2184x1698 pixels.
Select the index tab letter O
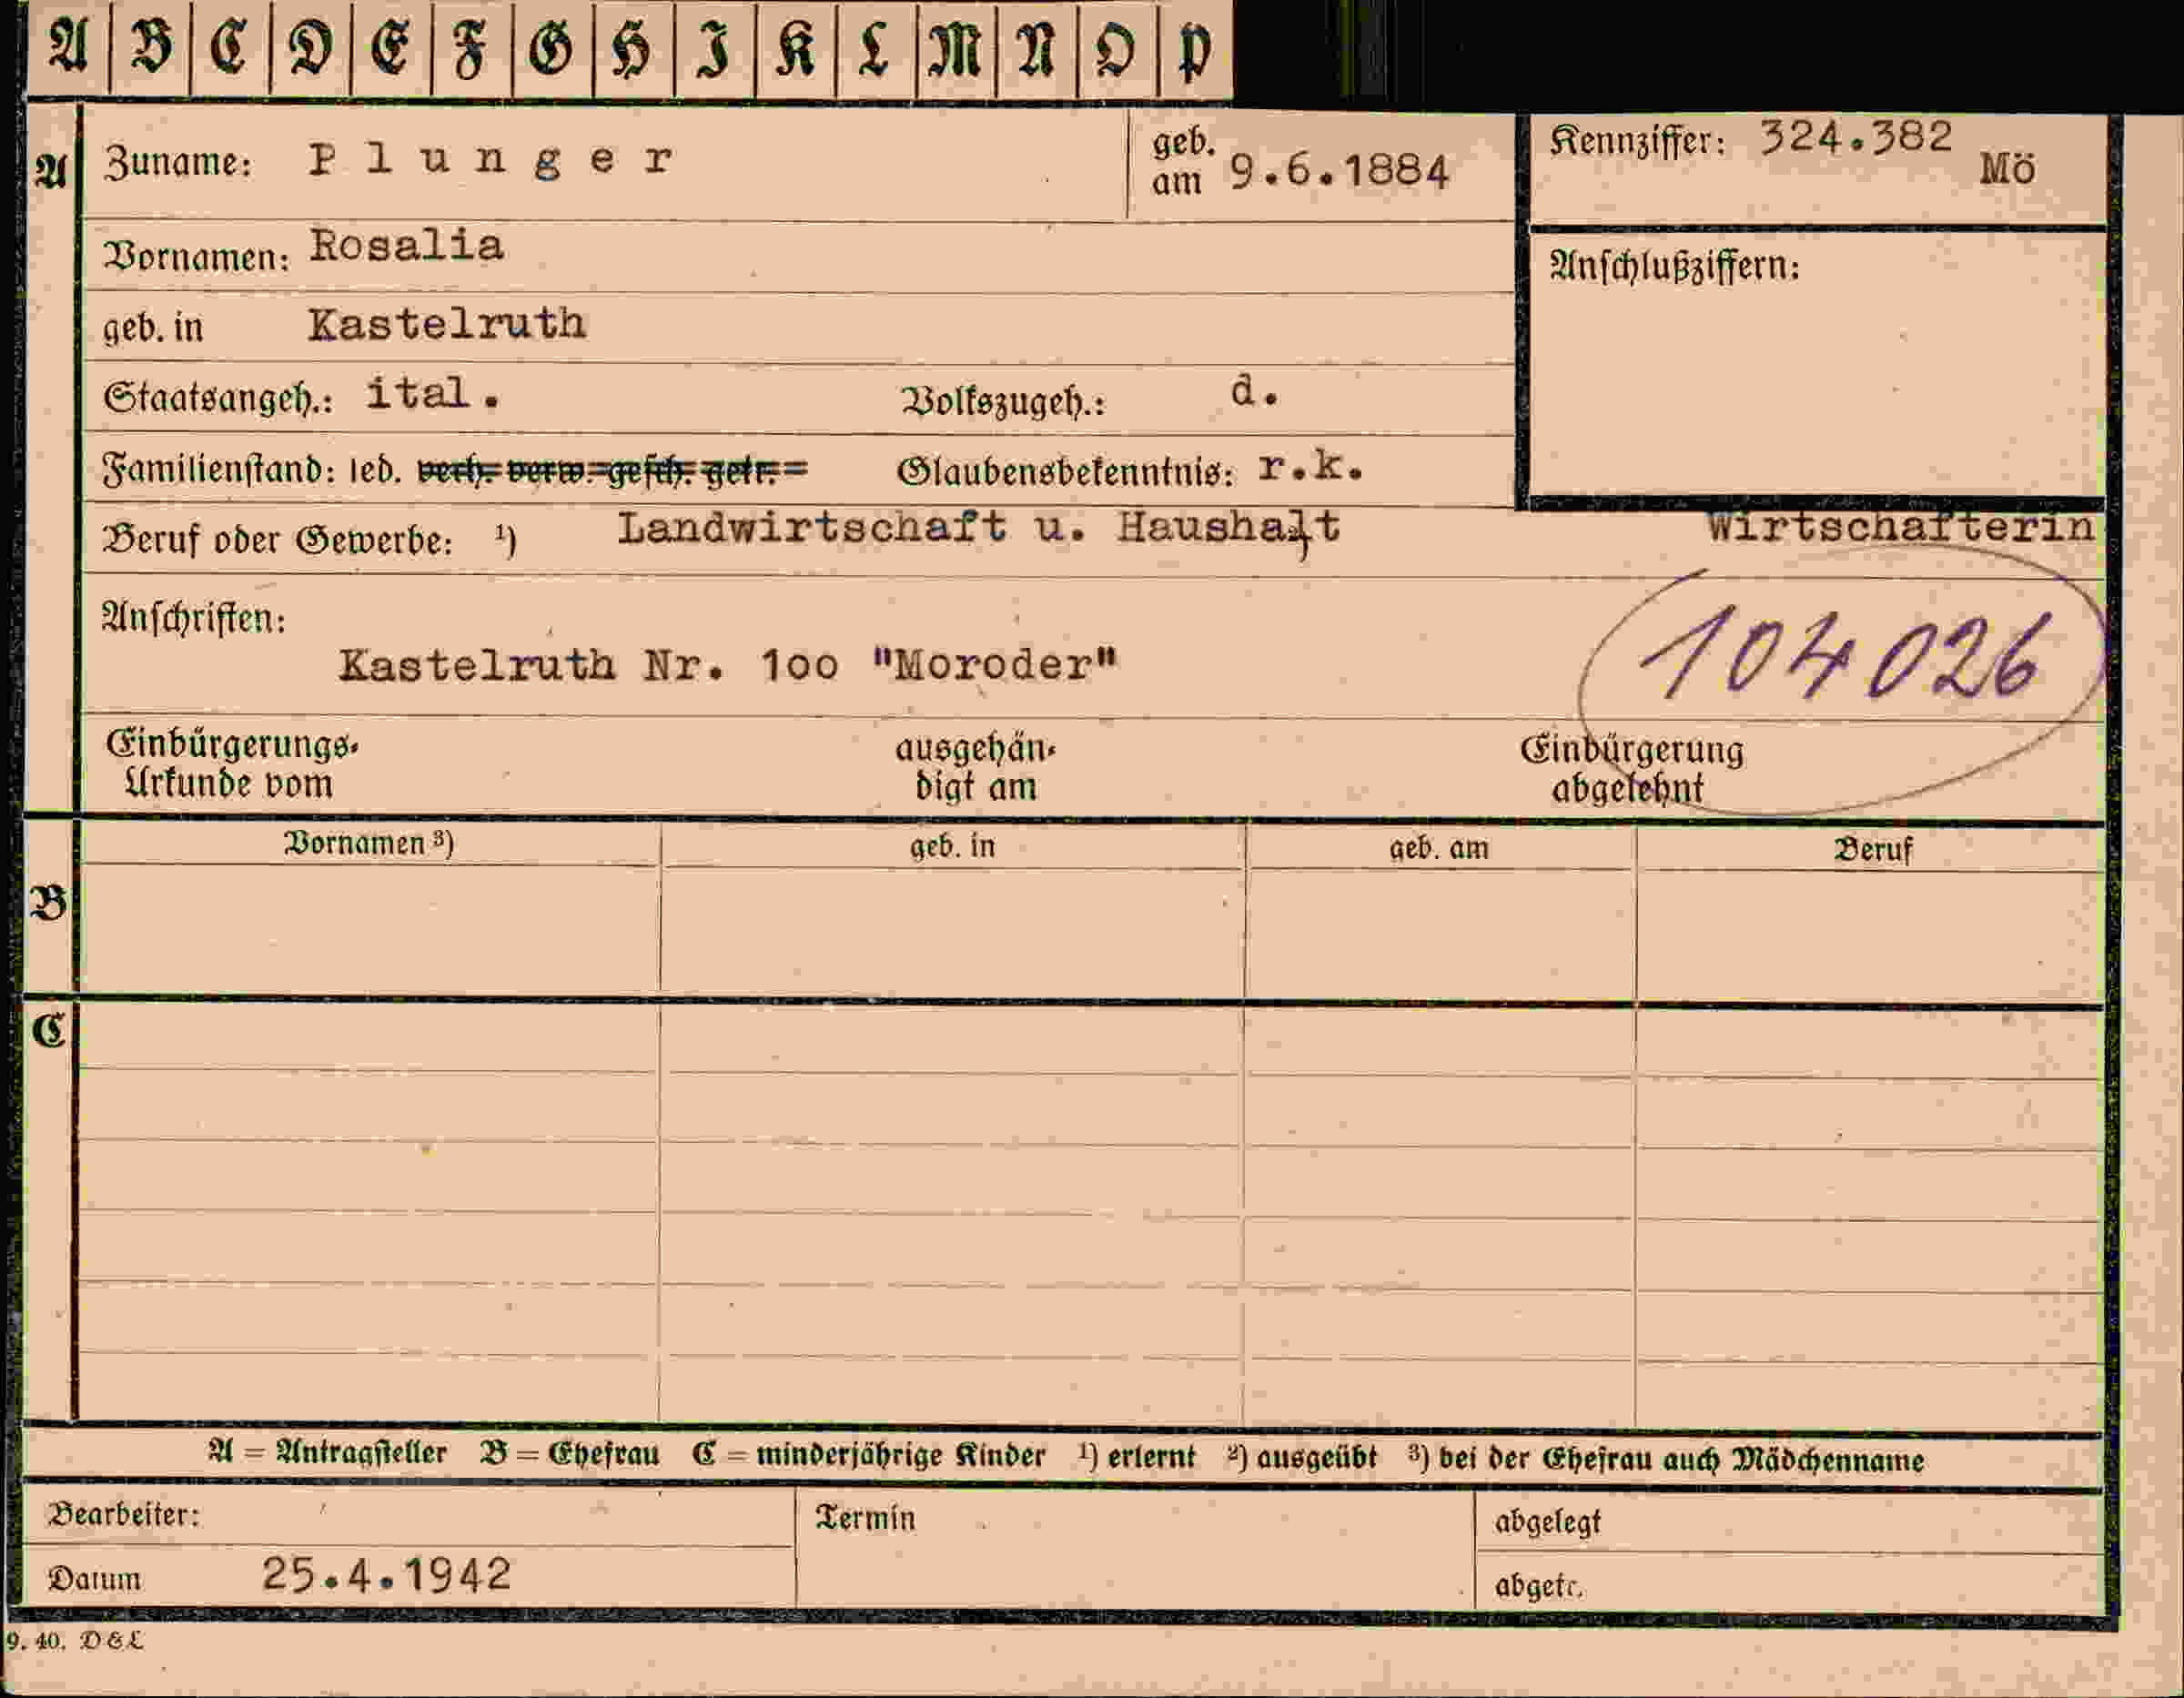click(x=1116, y=48)
